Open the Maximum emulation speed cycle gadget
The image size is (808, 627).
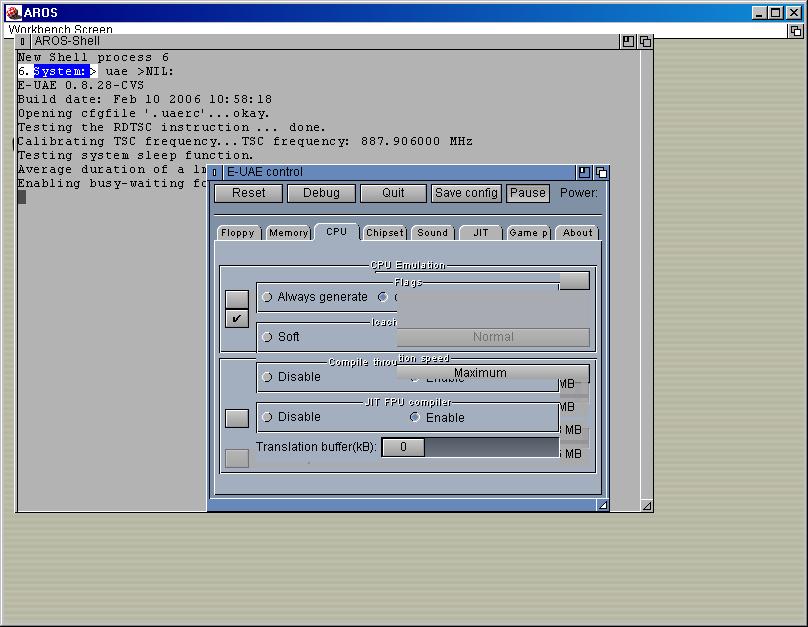(x=493, y=372)
